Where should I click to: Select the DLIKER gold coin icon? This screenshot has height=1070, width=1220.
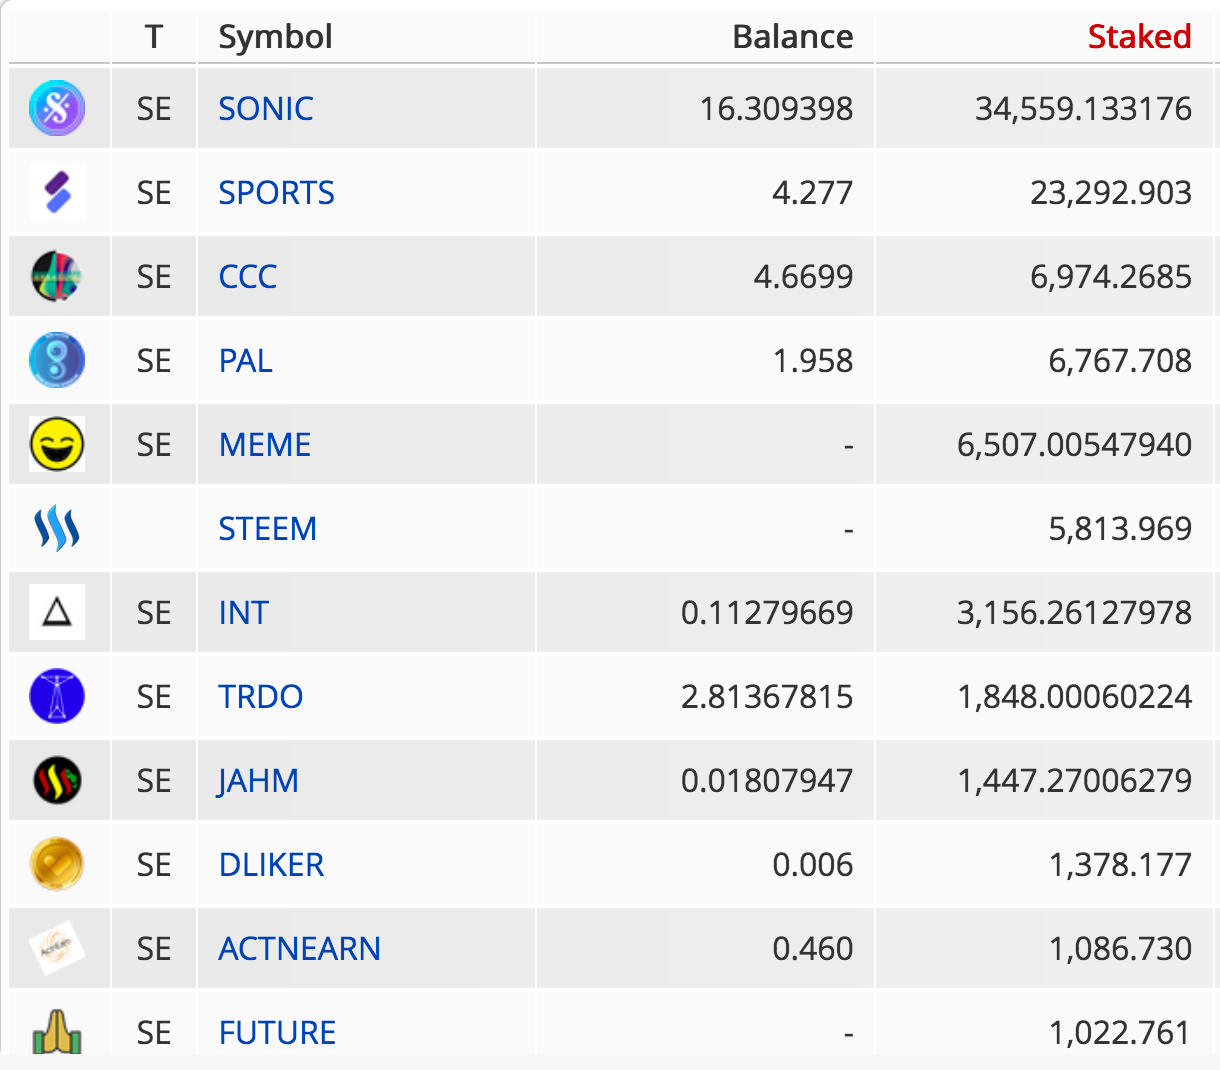coord(57,864)
